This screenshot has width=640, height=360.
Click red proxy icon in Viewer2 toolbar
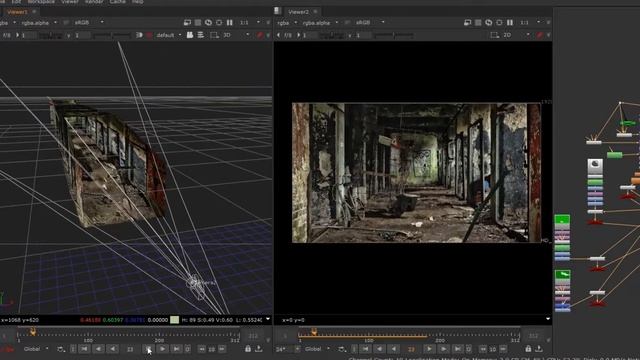coord(540,36)
